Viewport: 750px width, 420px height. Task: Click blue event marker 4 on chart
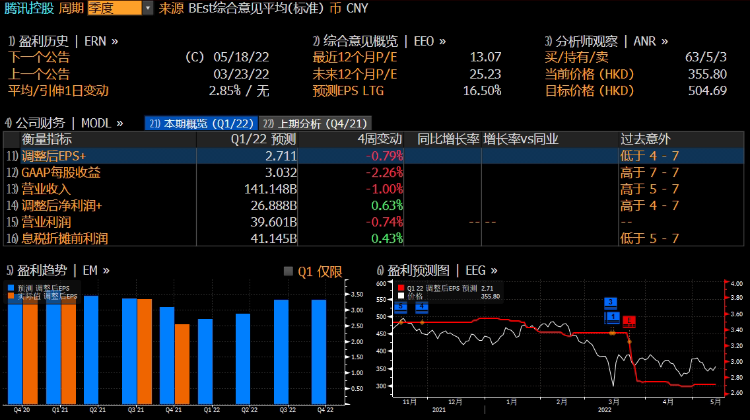(421, 307)
